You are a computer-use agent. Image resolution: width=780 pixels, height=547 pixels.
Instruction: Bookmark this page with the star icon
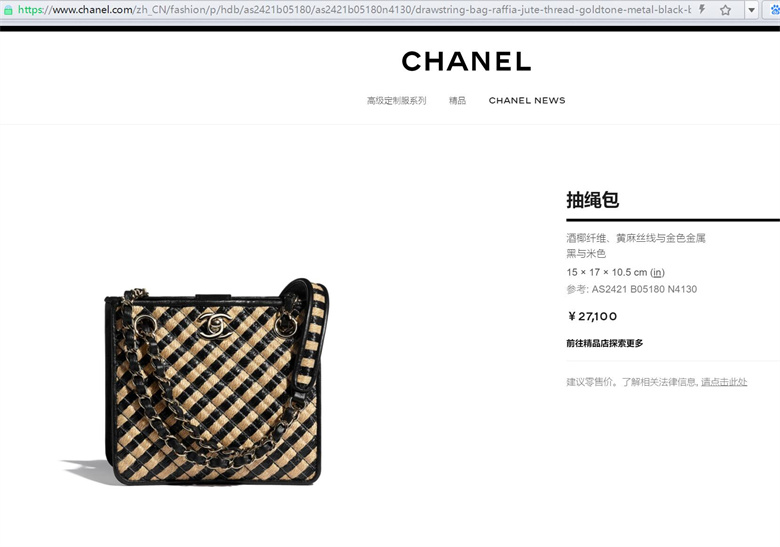tap(725, 9)
